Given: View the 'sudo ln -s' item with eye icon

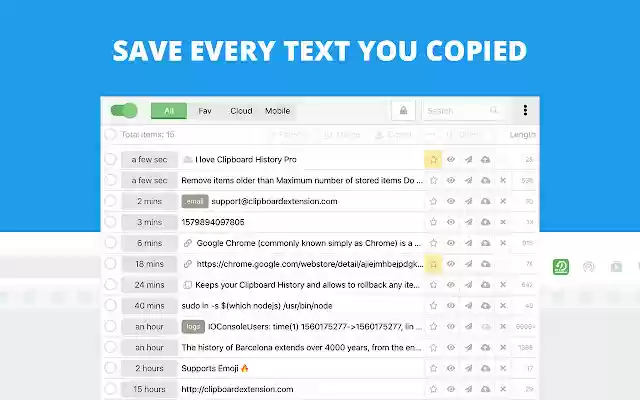Looking at the screenshot, I should pos(451,305).
